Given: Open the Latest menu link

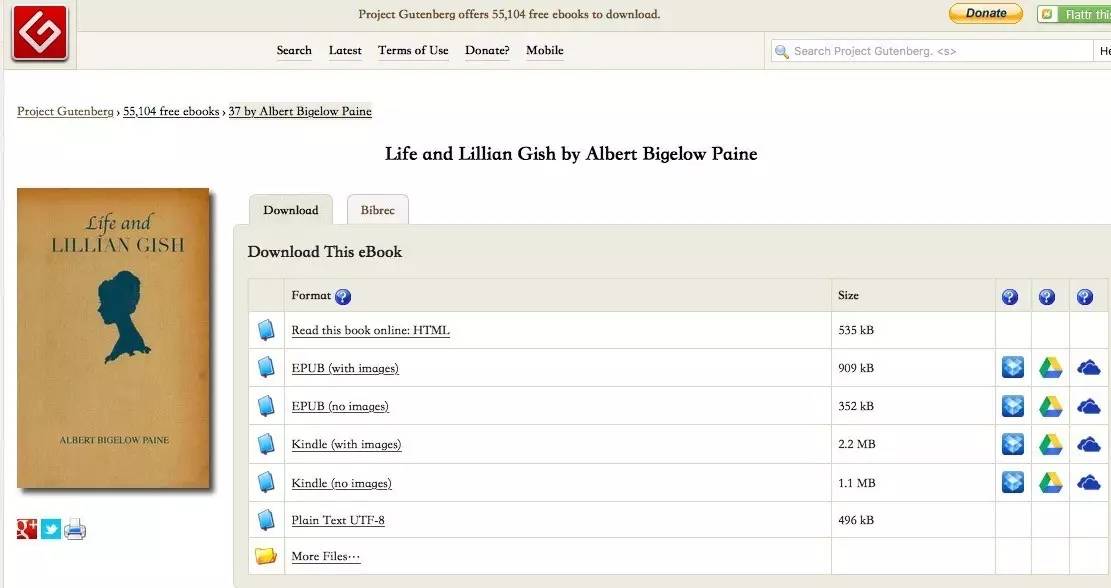Looking at the screenshot, I should click(x=345, y=50).
